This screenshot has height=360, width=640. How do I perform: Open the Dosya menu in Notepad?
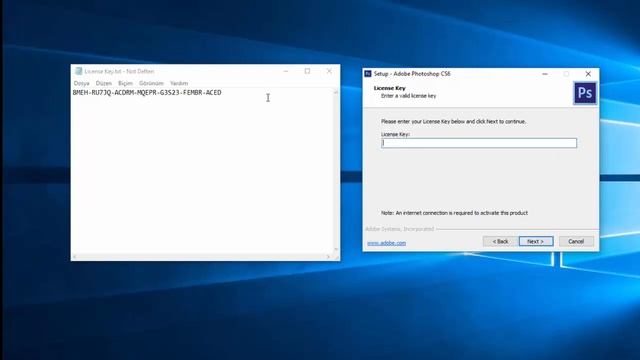click(x=81, y=83)
